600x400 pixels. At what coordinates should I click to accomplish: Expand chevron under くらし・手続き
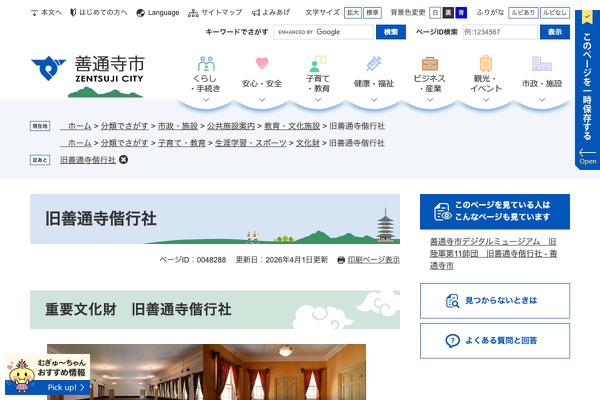206,100
